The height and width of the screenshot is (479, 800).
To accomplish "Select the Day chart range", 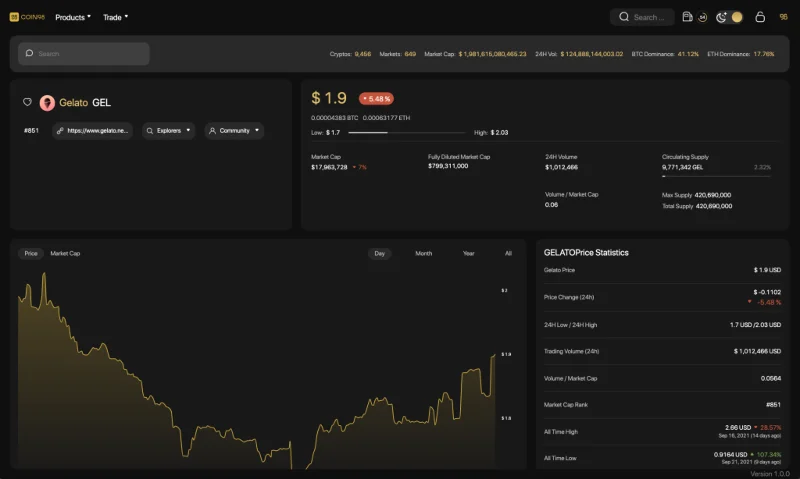I will 380,254.
